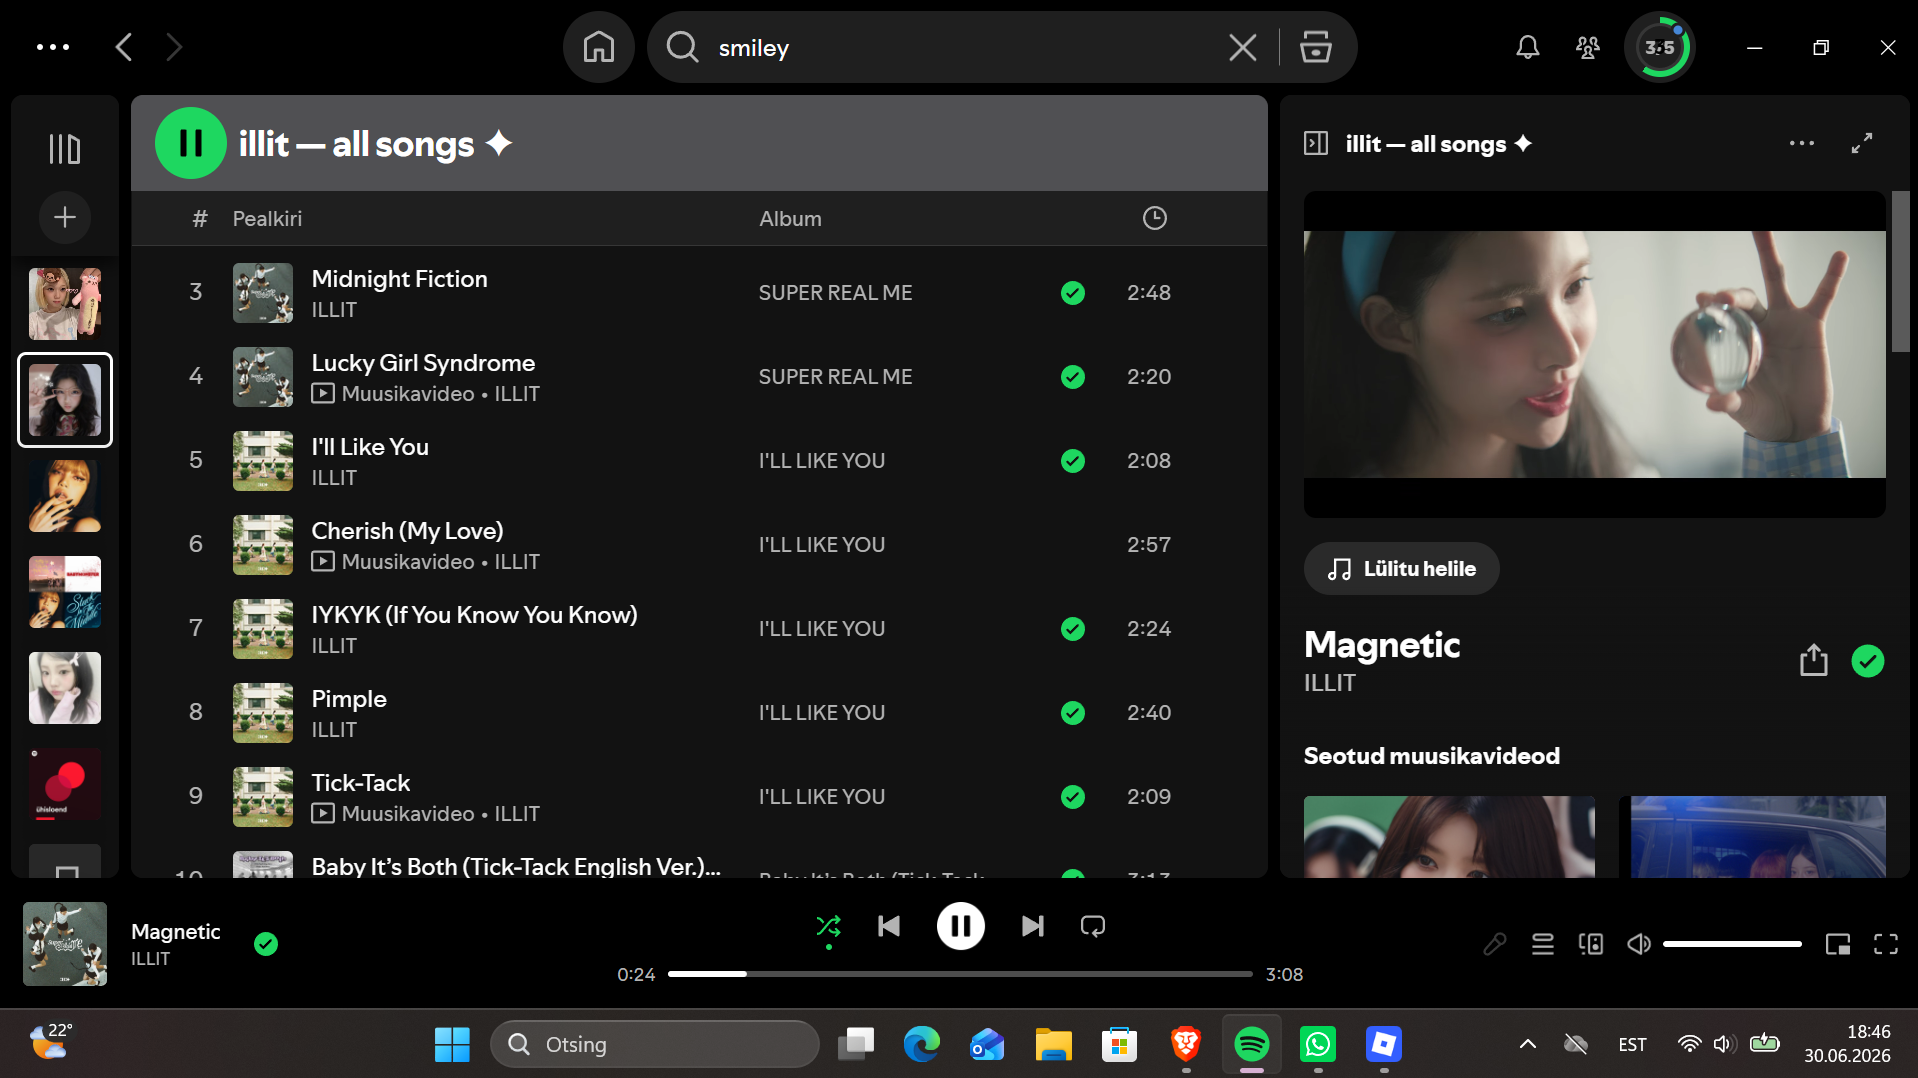Image resolution: width=1918 pixels, height=1078 pixels.
Task: Open the ILLIT artist link in Now Playing panel
Action: pyautogui.click(x=1329, y=683)
